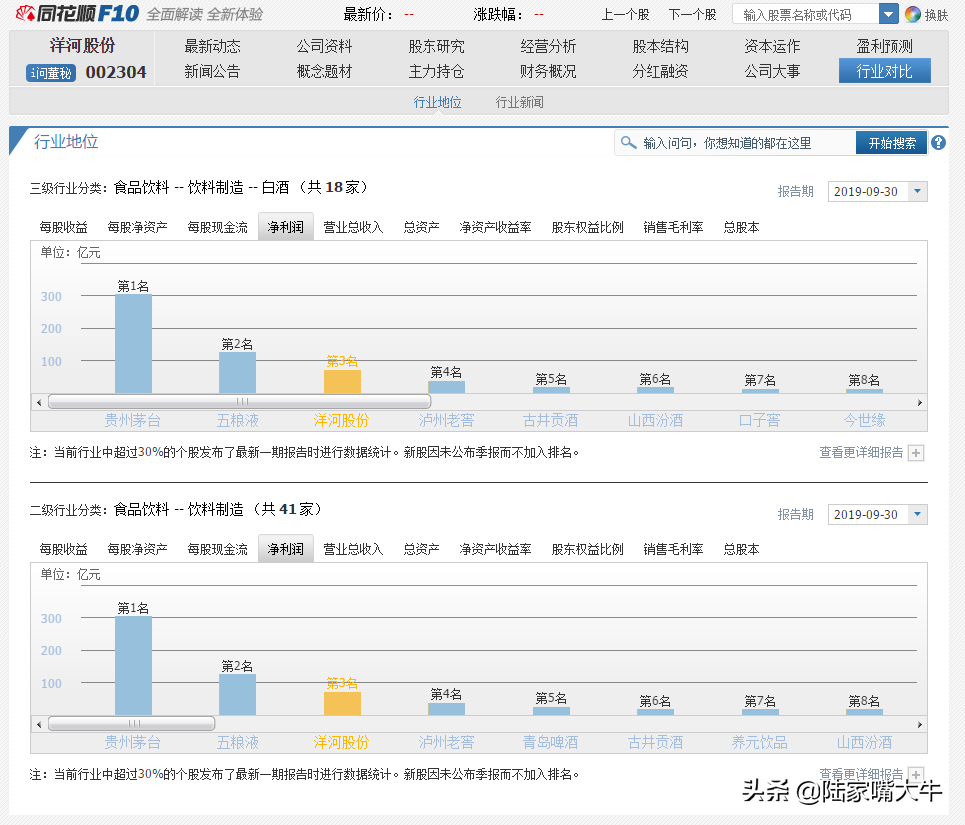
Task: Select 总资产 tab in 白酒 section
Action: click(421, 227)
